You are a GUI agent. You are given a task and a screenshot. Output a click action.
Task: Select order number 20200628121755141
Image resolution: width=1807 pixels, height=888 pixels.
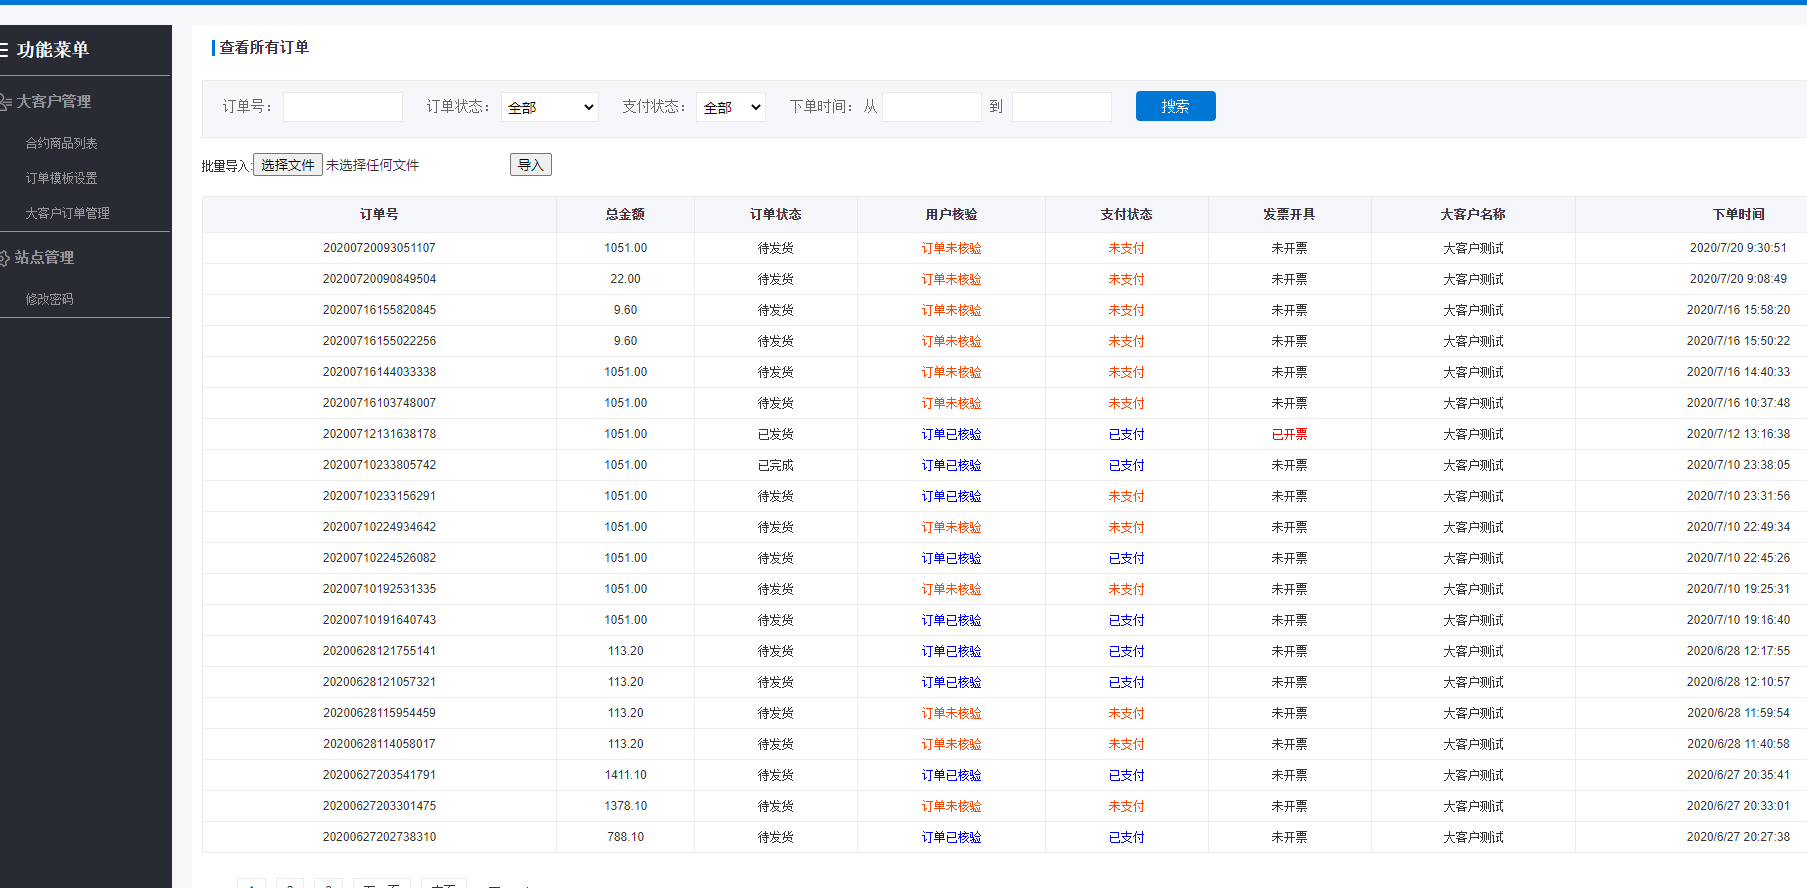379,651
